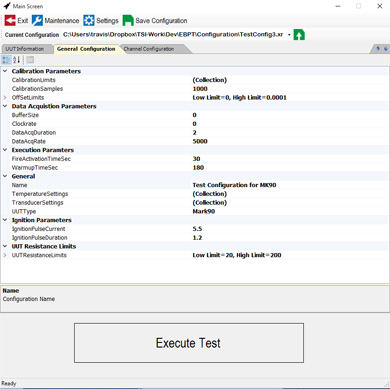Screen dimensions: 390x389
Task: Select the Name property under General
Action: click(x=19, y=185)
